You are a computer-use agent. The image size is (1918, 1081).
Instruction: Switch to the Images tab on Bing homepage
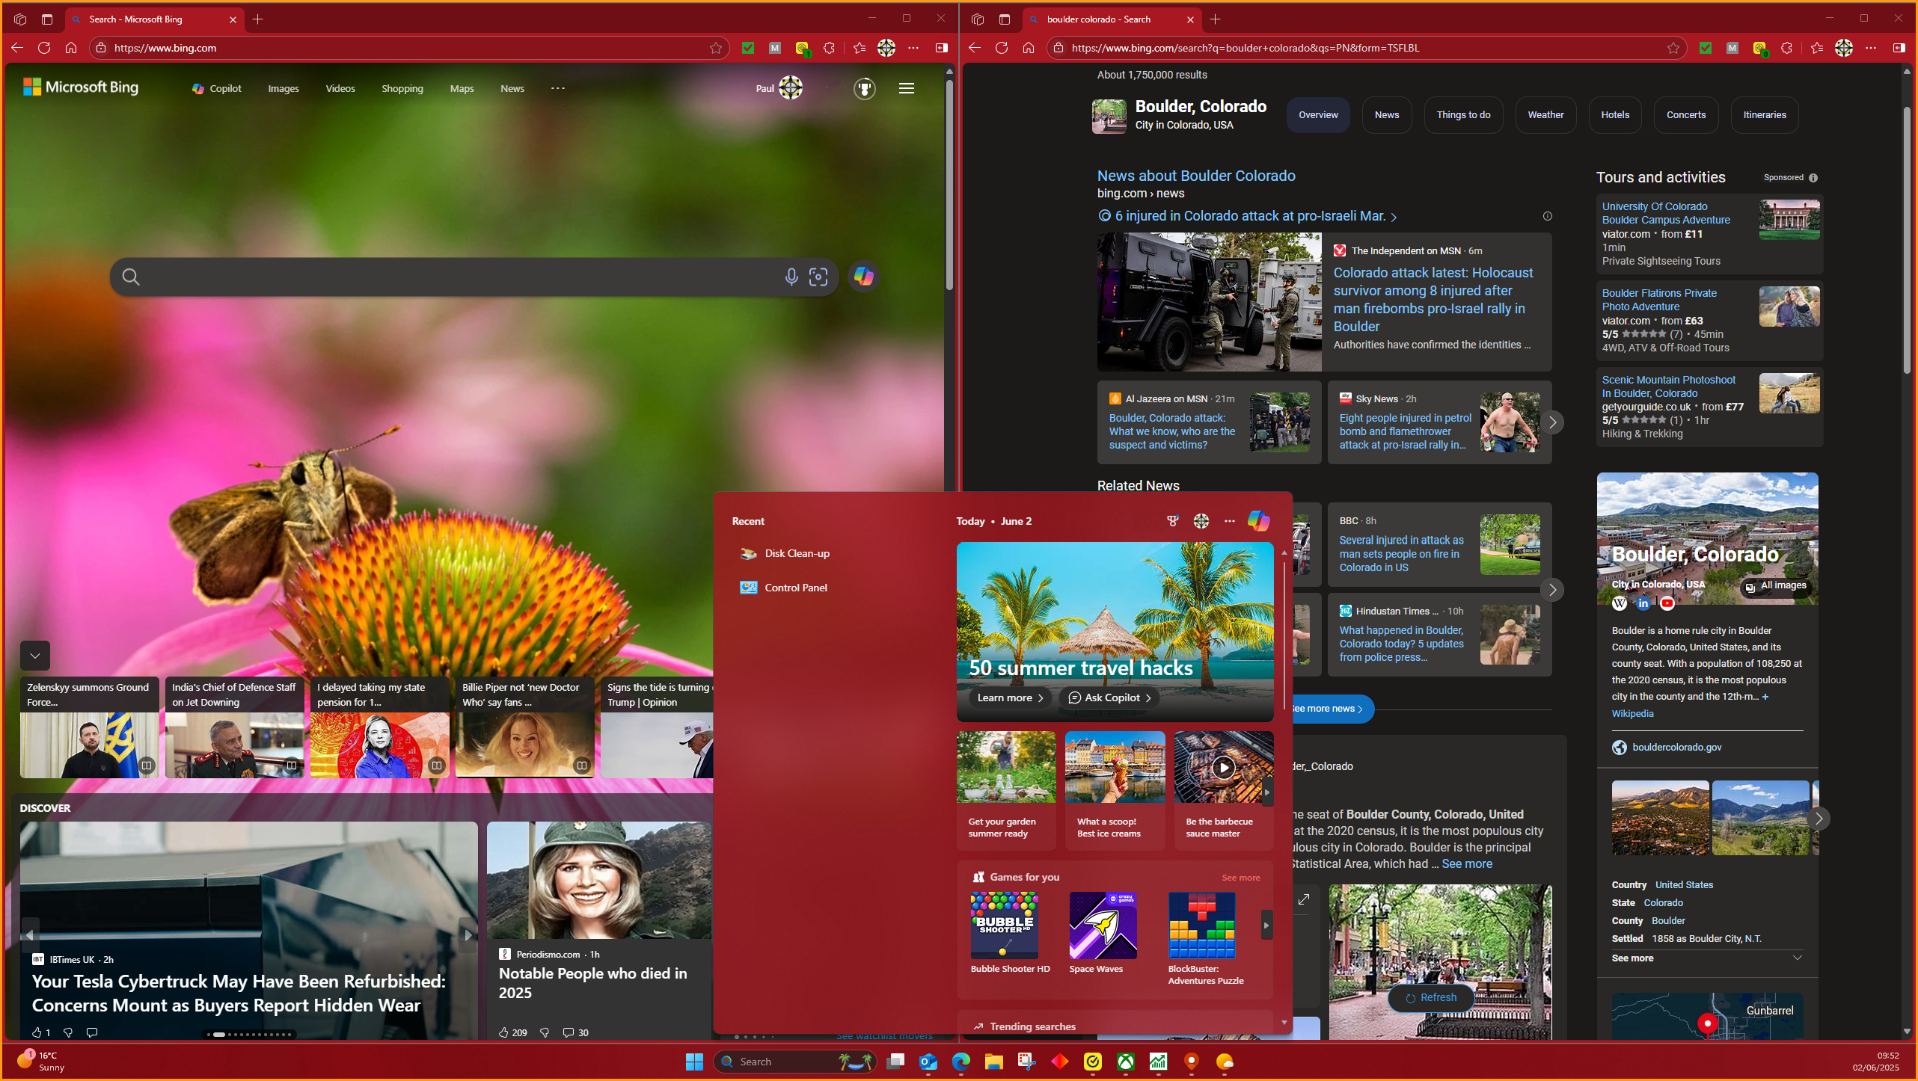click(x=283, y=89)
